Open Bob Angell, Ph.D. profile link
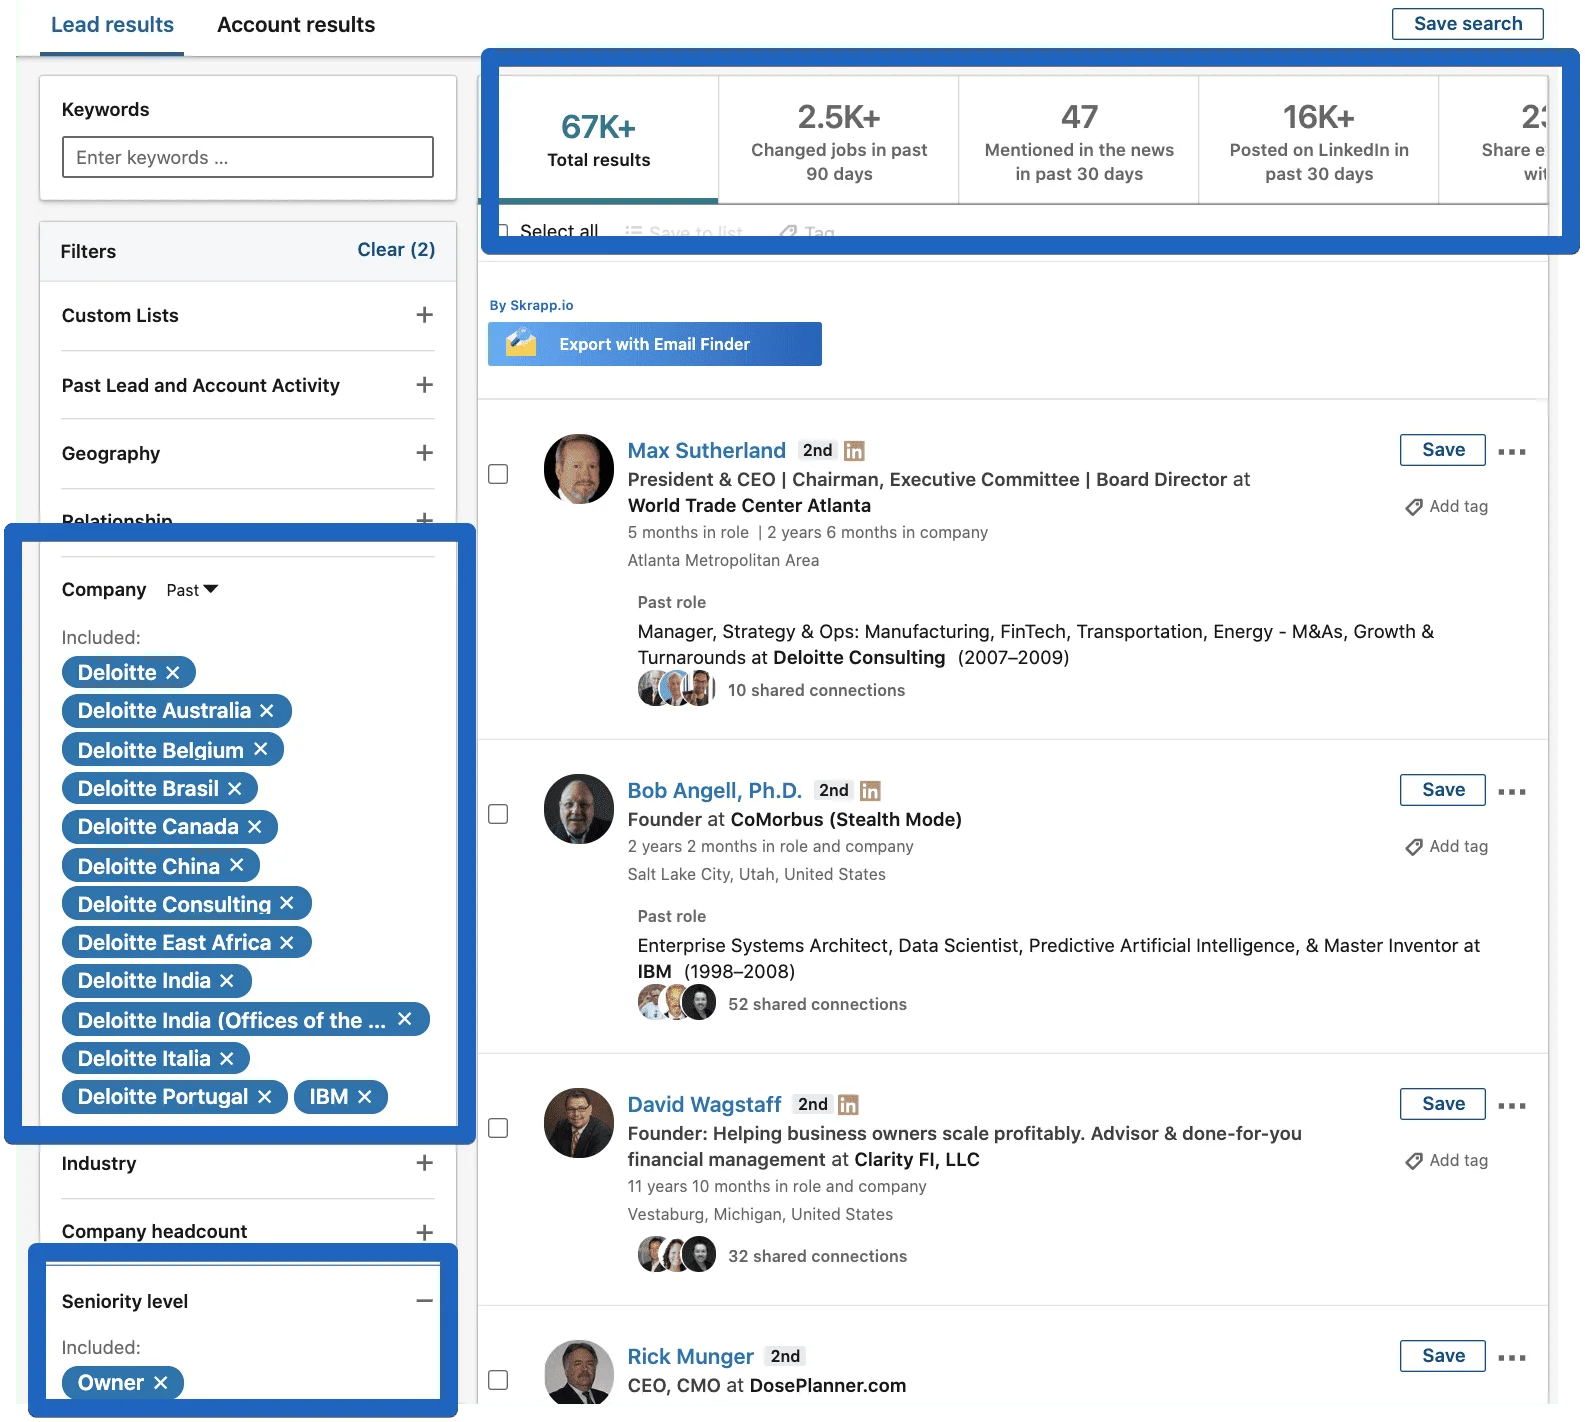The width and height of the screenshot is (1585, 1422). point(714,791)
